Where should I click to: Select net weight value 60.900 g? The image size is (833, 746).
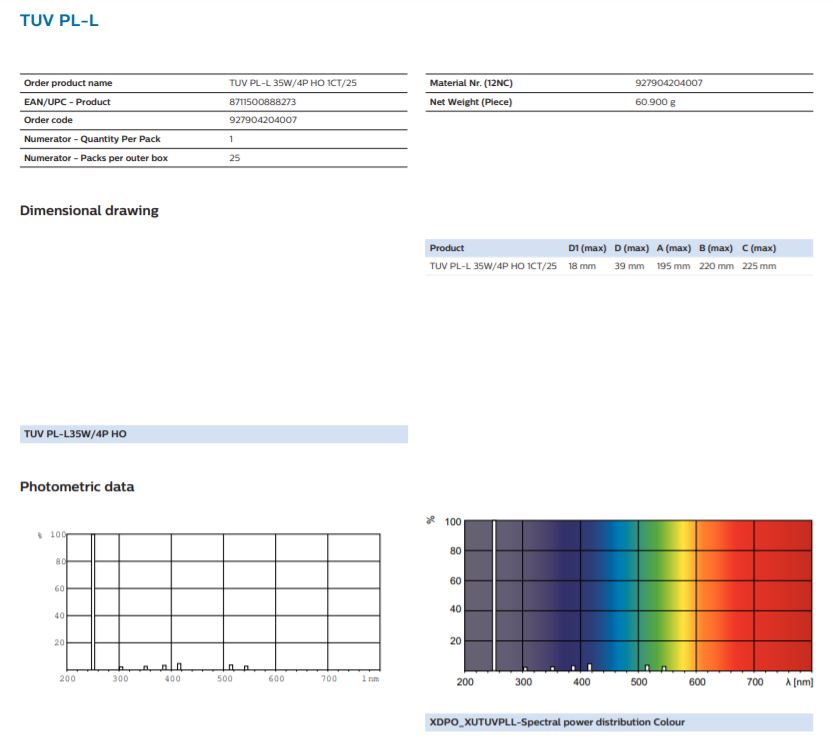pos(655,101)
